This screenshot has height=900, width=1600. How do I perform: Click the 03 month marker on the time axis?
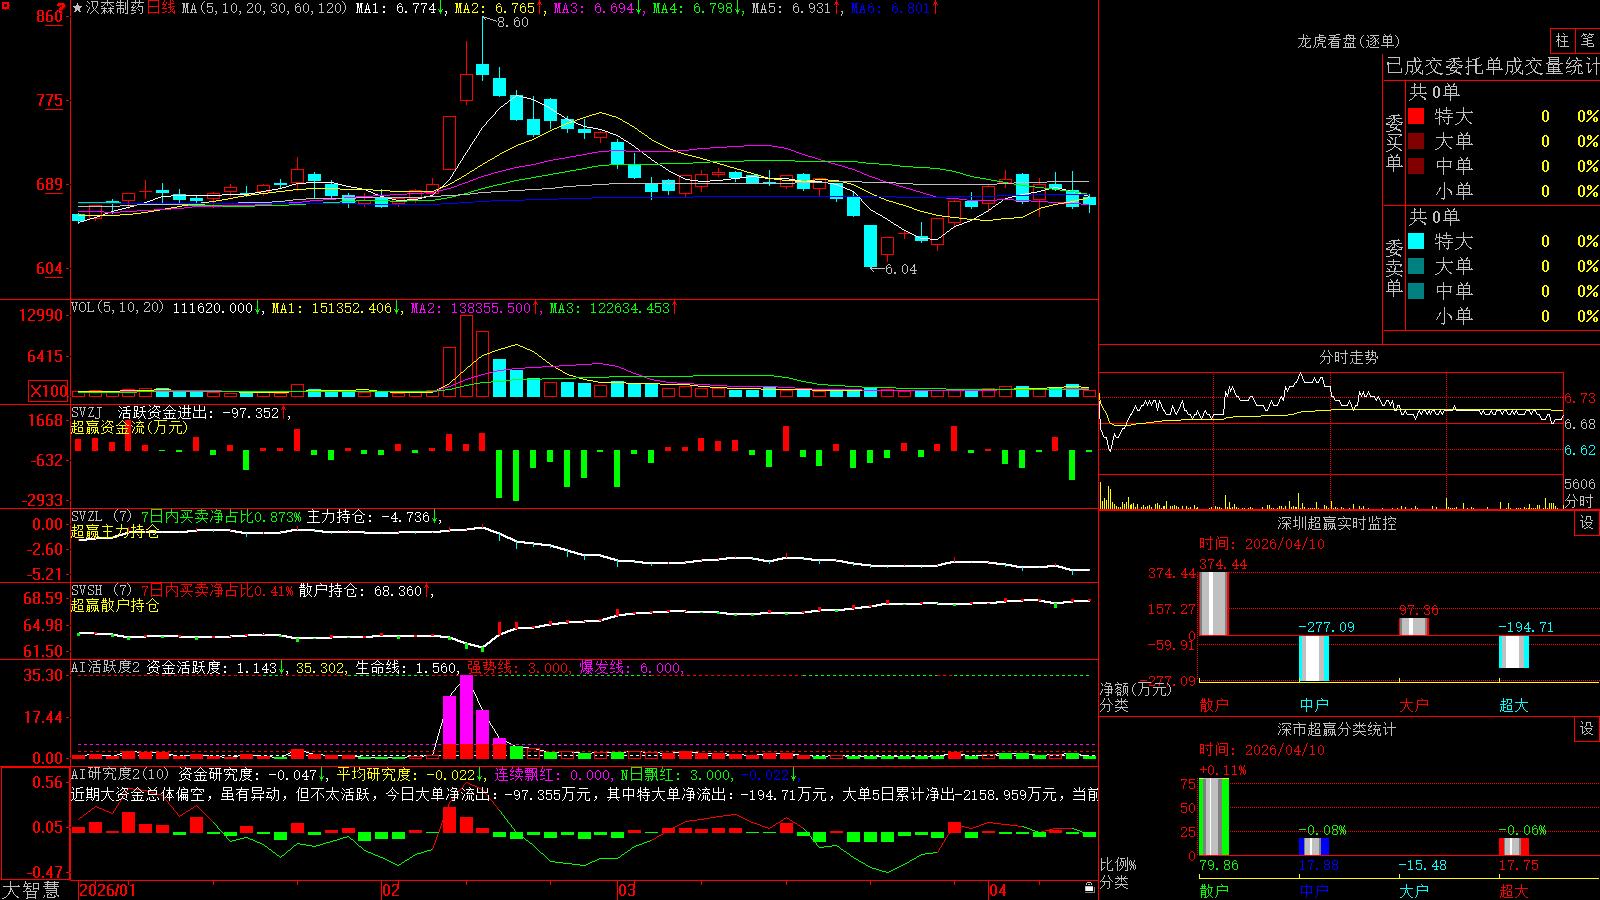[x=627, y=890]
